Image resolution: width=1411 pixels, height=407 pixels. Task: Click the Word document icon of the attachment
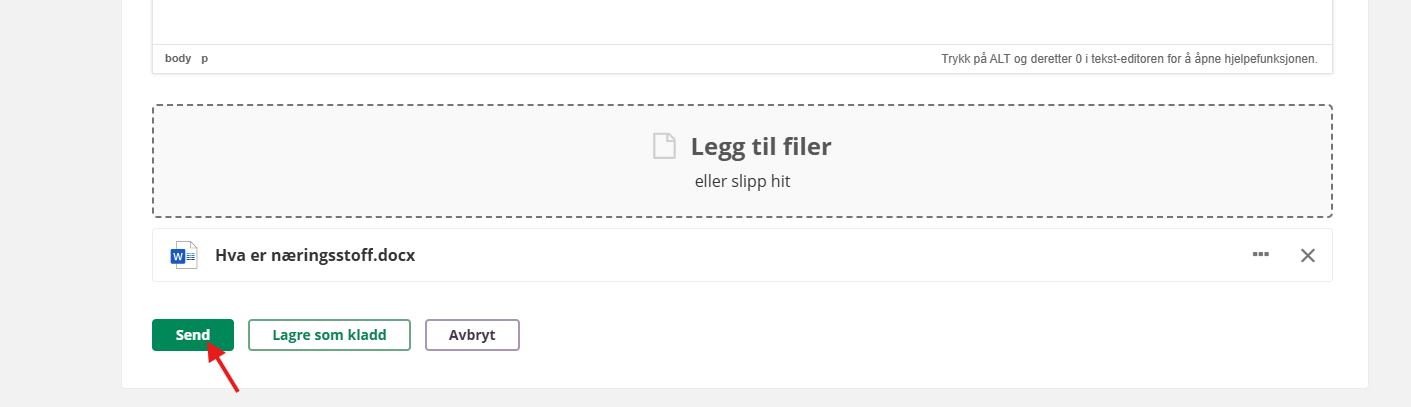tap(184, 255)
